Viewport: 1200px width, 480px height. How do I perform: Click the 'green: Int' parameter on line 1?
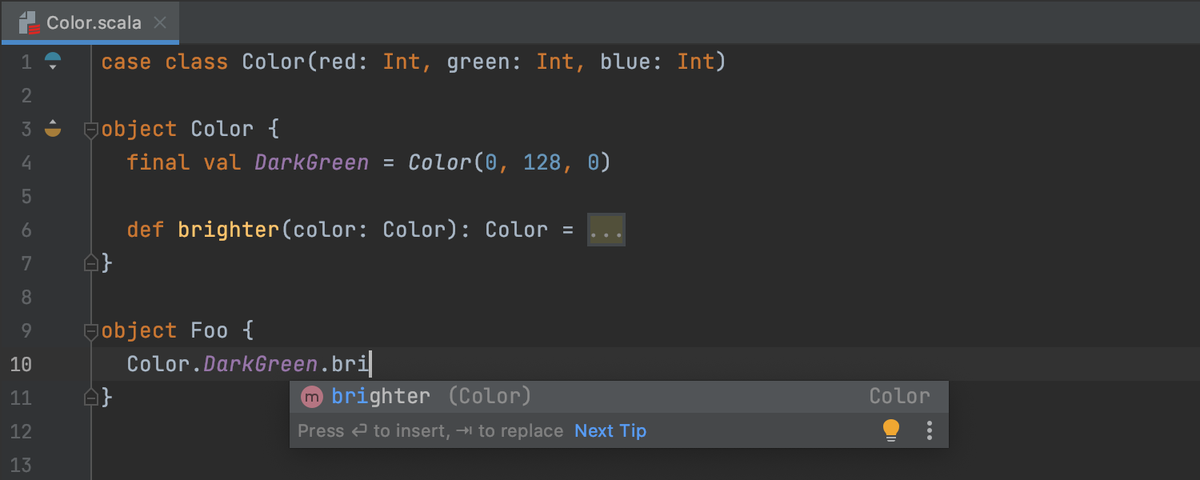click(510, 62)
